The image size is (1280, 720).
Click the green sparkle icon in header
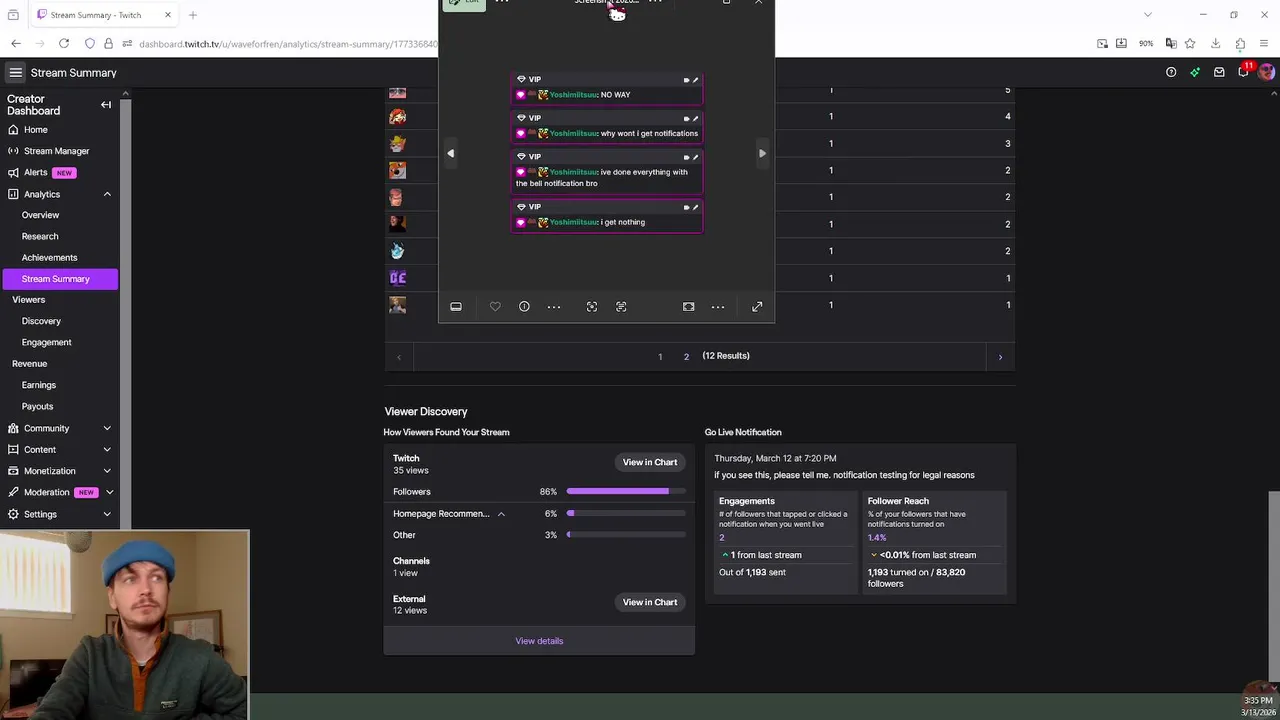(1195, 72)
